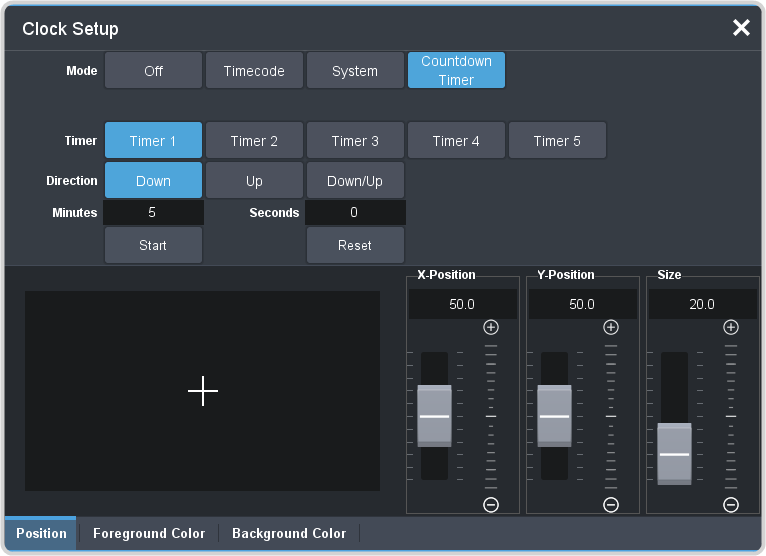766x556 pixels.
Task: Click the crosshair in the position preview
Action: pyautogui.click(x=203, y=391)
